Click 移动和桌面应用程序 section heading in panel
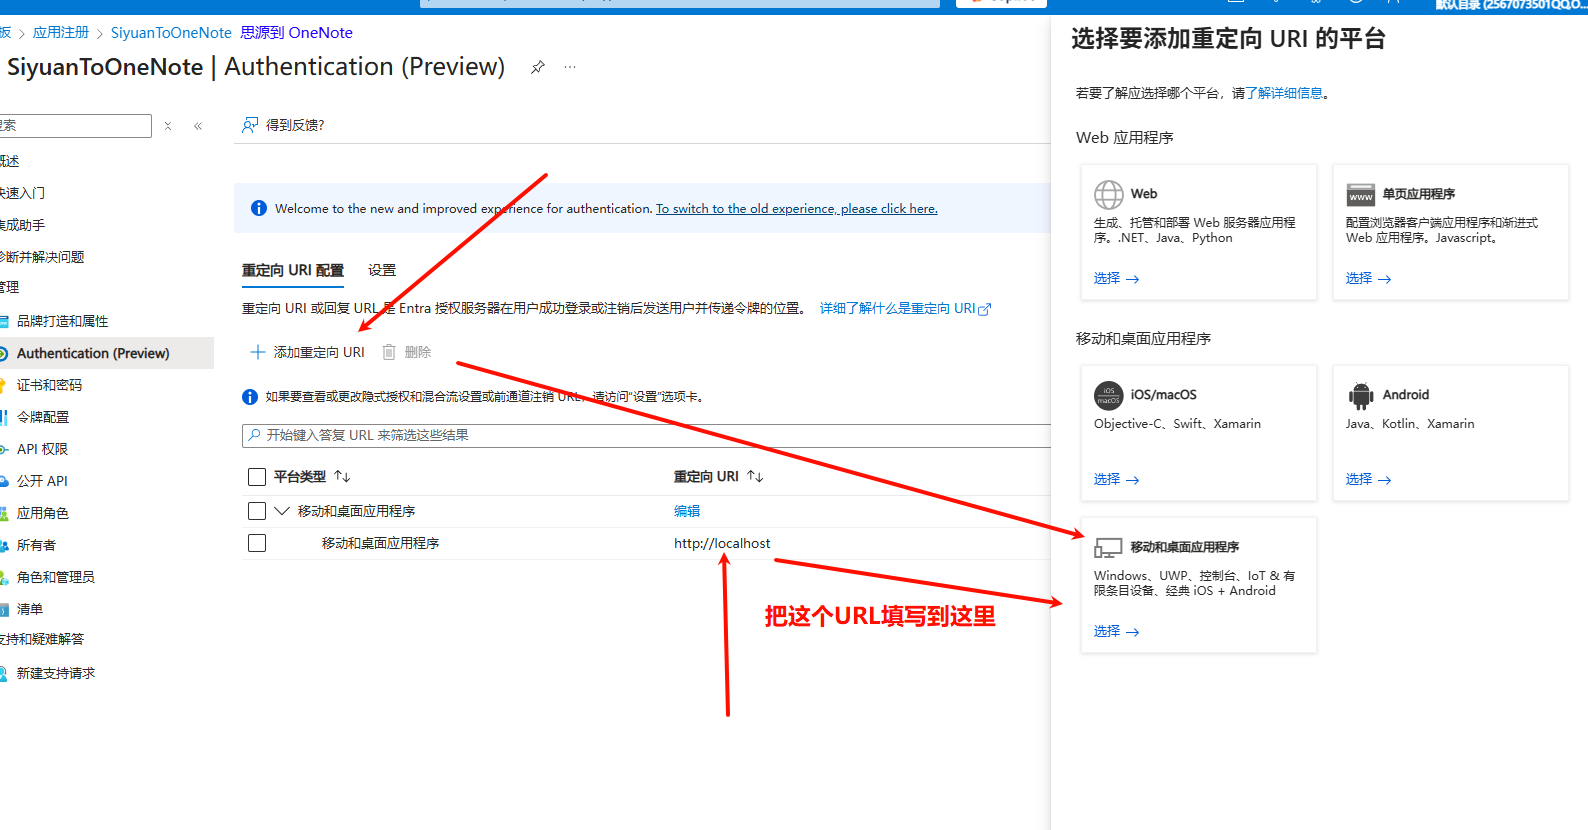The image size is (1588, 830). click(1143, 339)
